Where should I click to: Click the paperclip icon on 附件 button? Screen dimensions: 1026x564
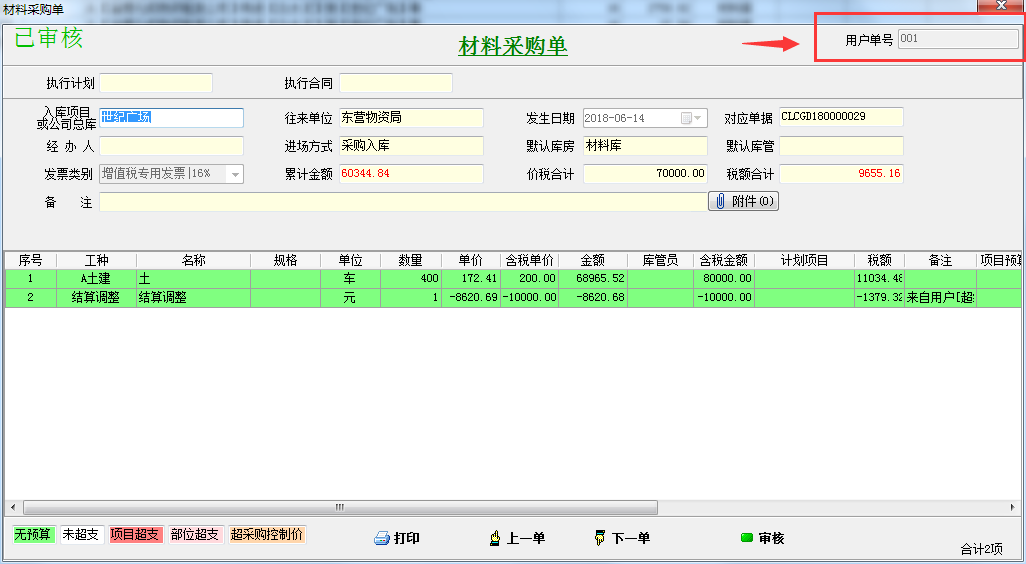tap(720, 201)
